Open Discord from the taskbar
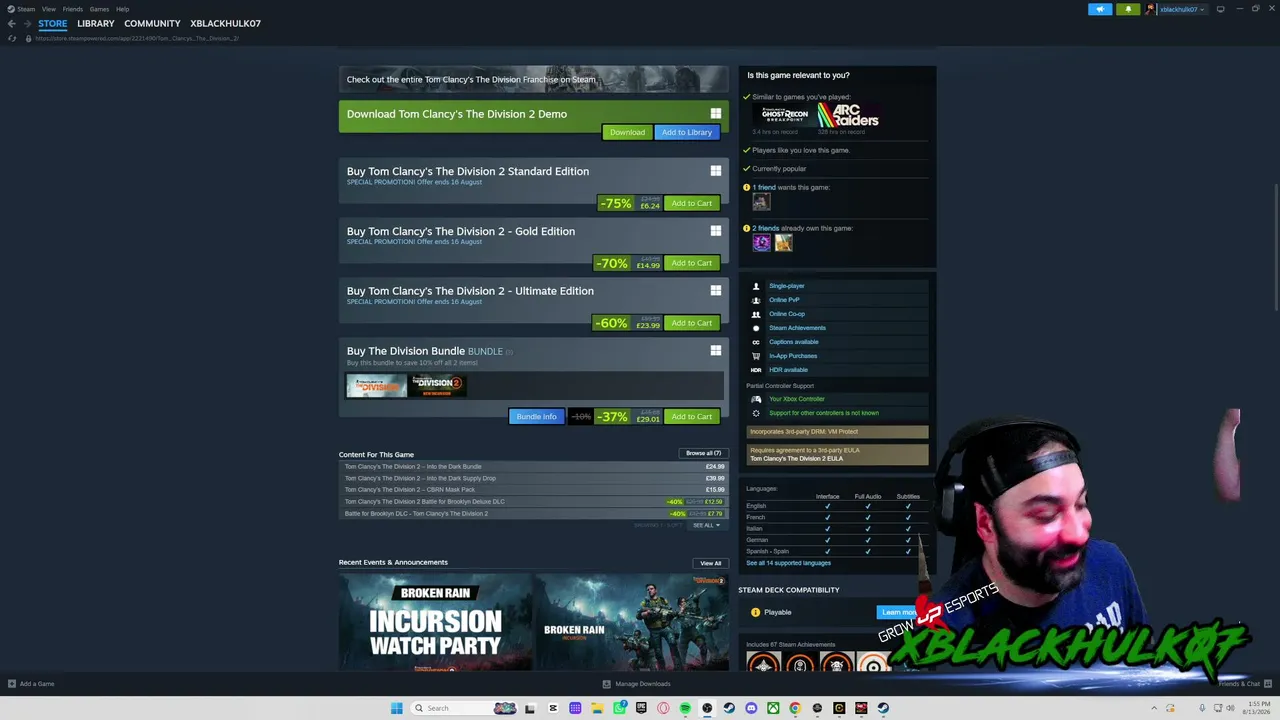1280x720 pixels. 751,708
